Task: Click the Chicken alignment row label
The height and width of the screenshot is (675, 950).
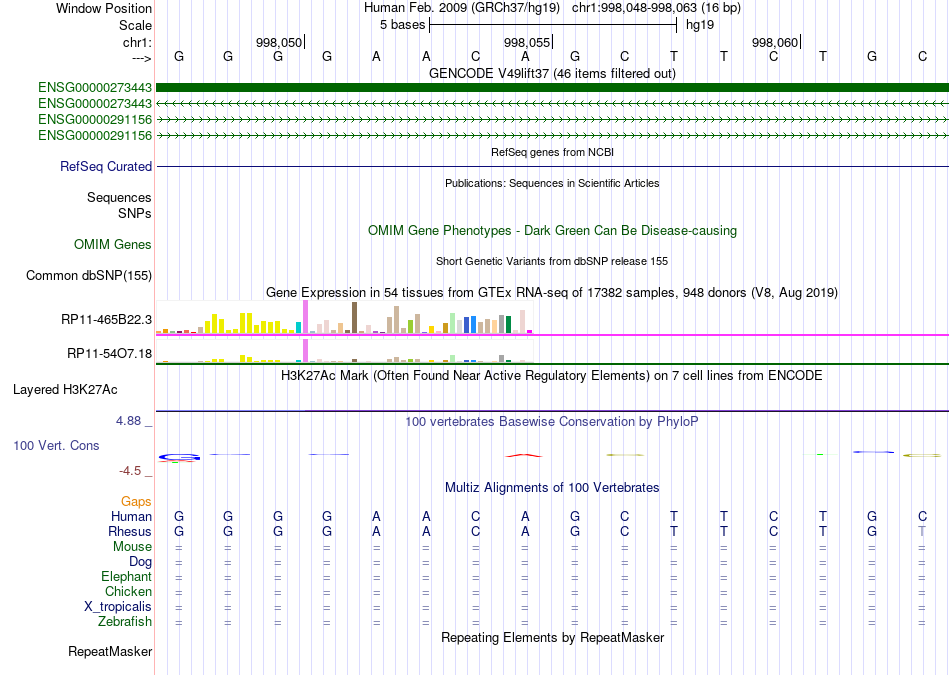Action: point(128,591)
